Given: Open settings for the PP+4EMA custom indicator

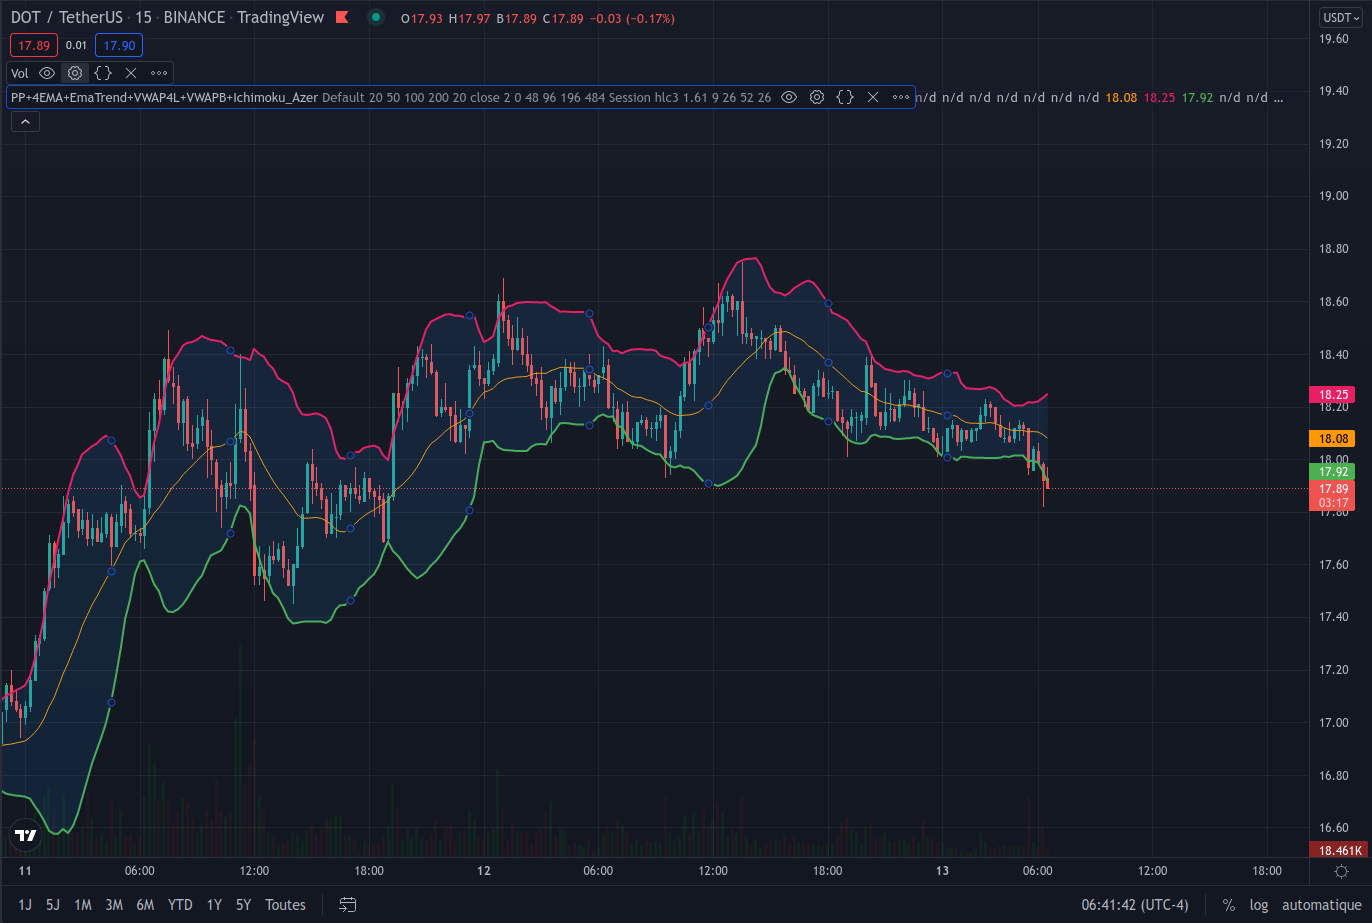Looking at the screenshot, I should (817, 97).
